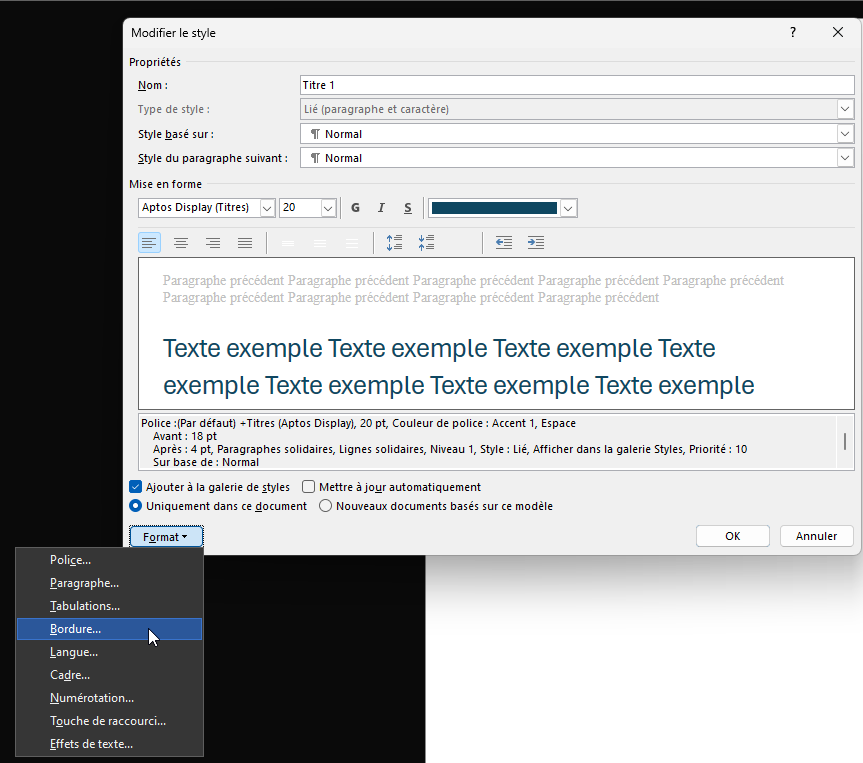Align paragraph text to the right
Screen dimensions: 863x763
point(213,243)
